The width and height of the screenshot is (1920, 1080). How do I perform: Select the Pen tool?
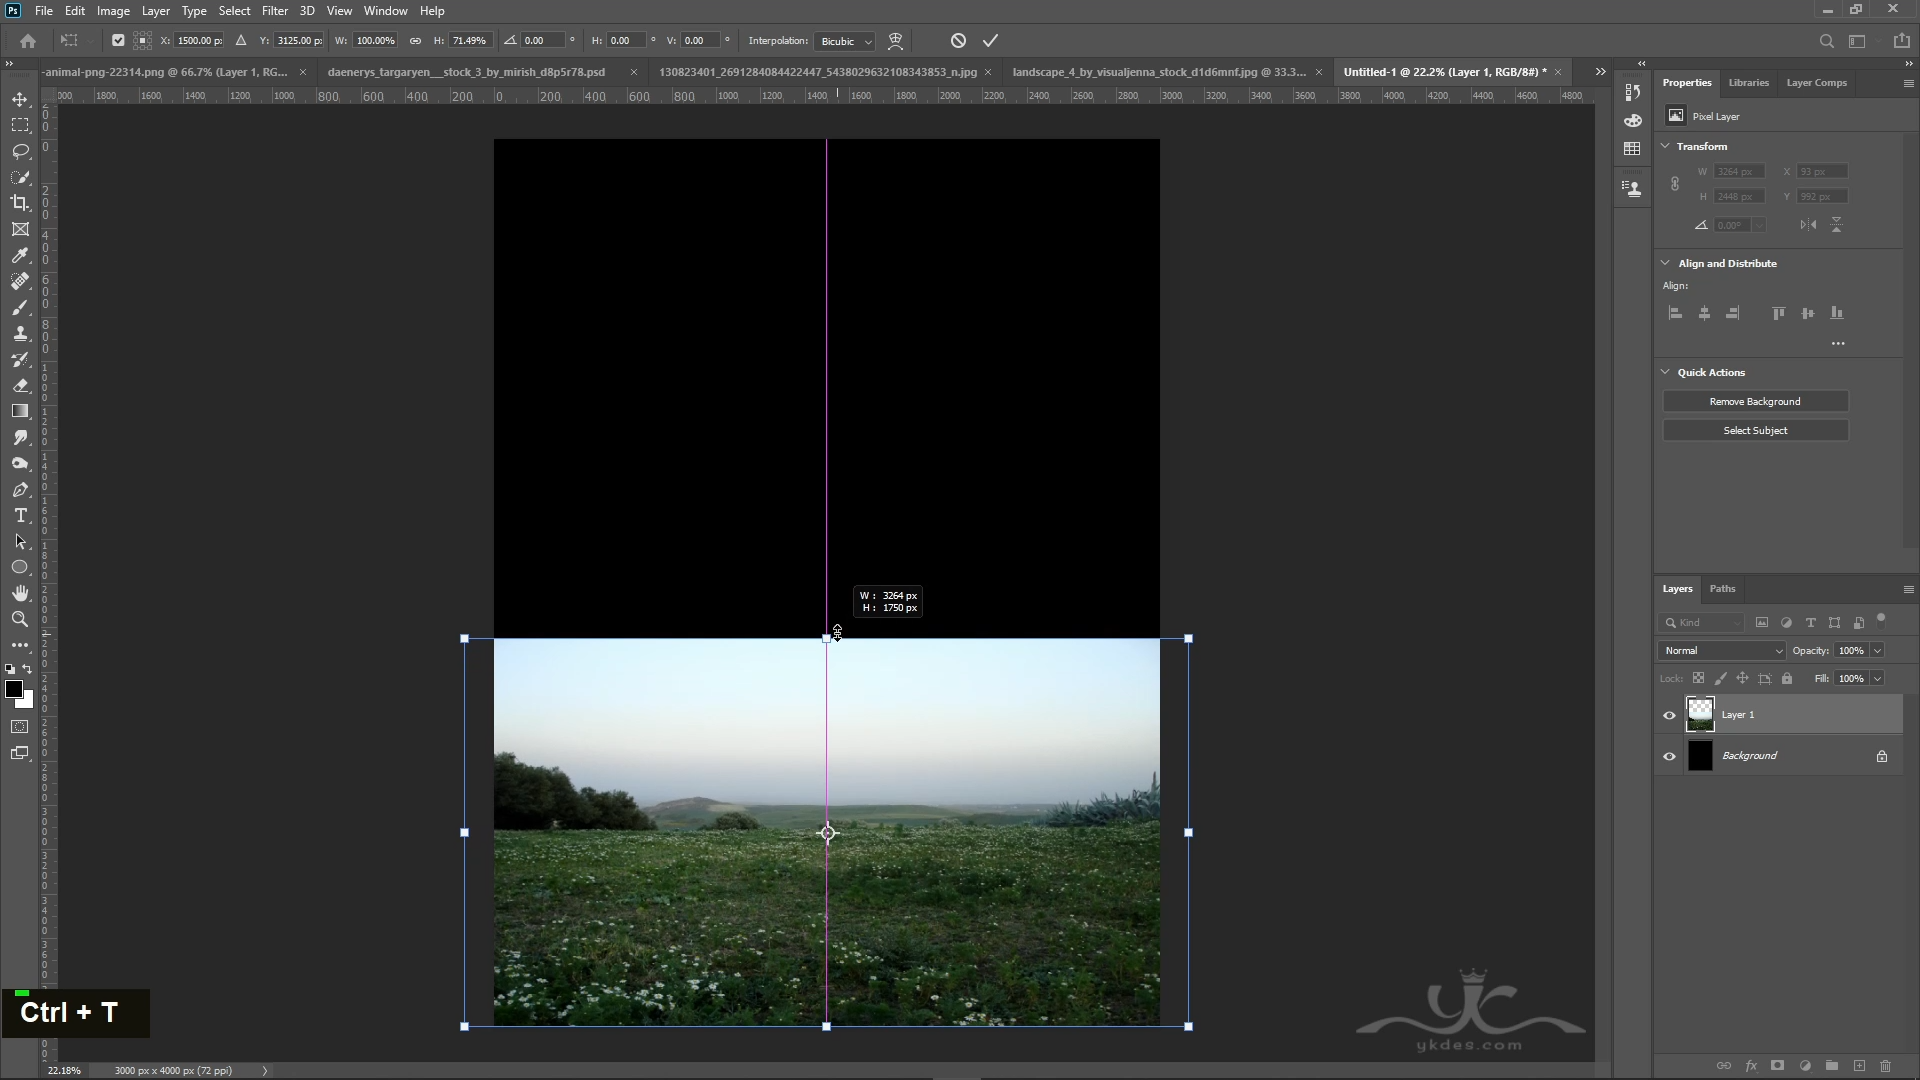coord(20,489)
